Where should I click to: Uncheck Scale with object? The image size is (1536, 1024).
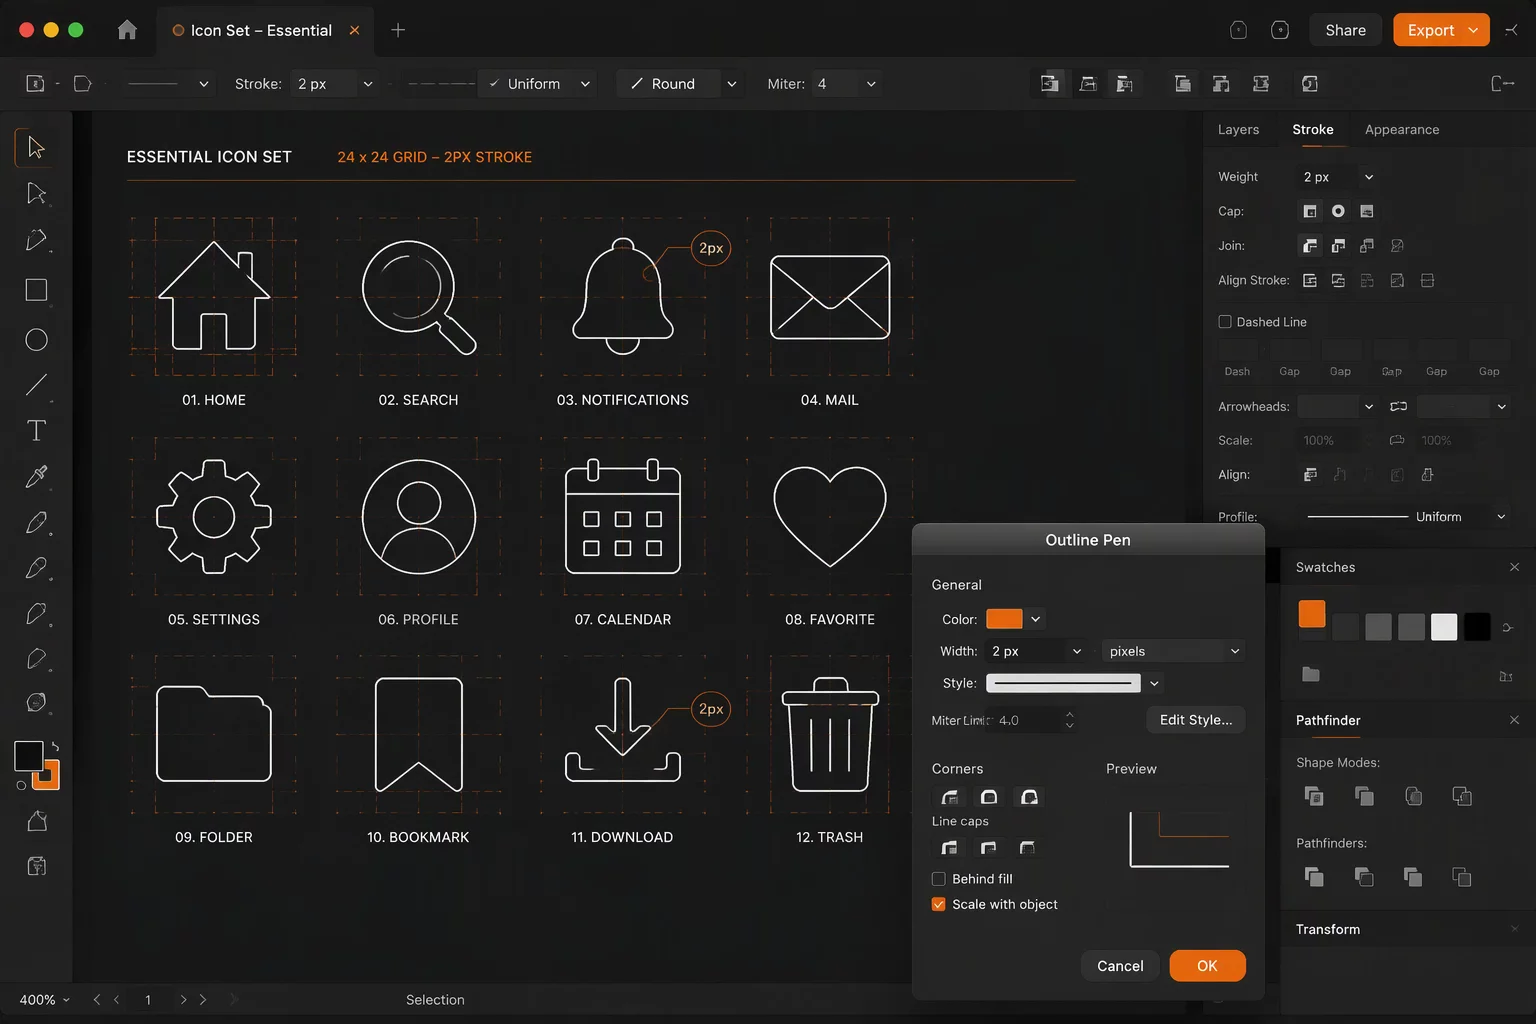tap(939, 904)
